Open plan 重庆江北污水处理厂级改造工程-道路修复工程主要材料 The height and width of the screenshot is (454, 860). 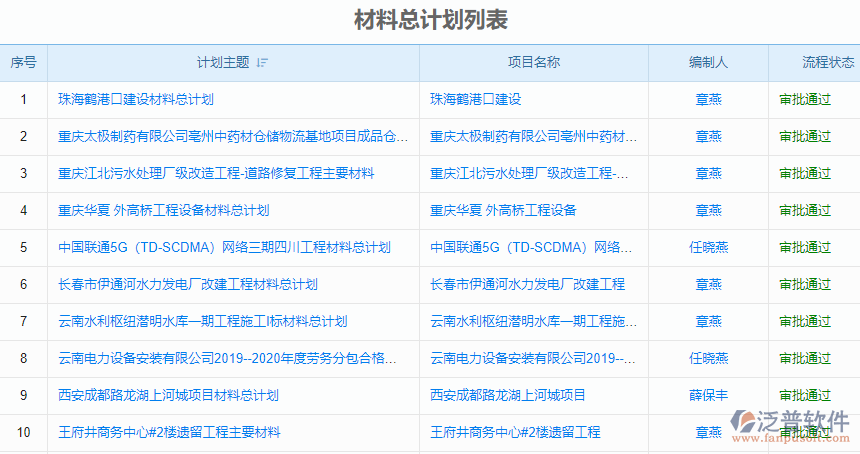coord(216,173)
